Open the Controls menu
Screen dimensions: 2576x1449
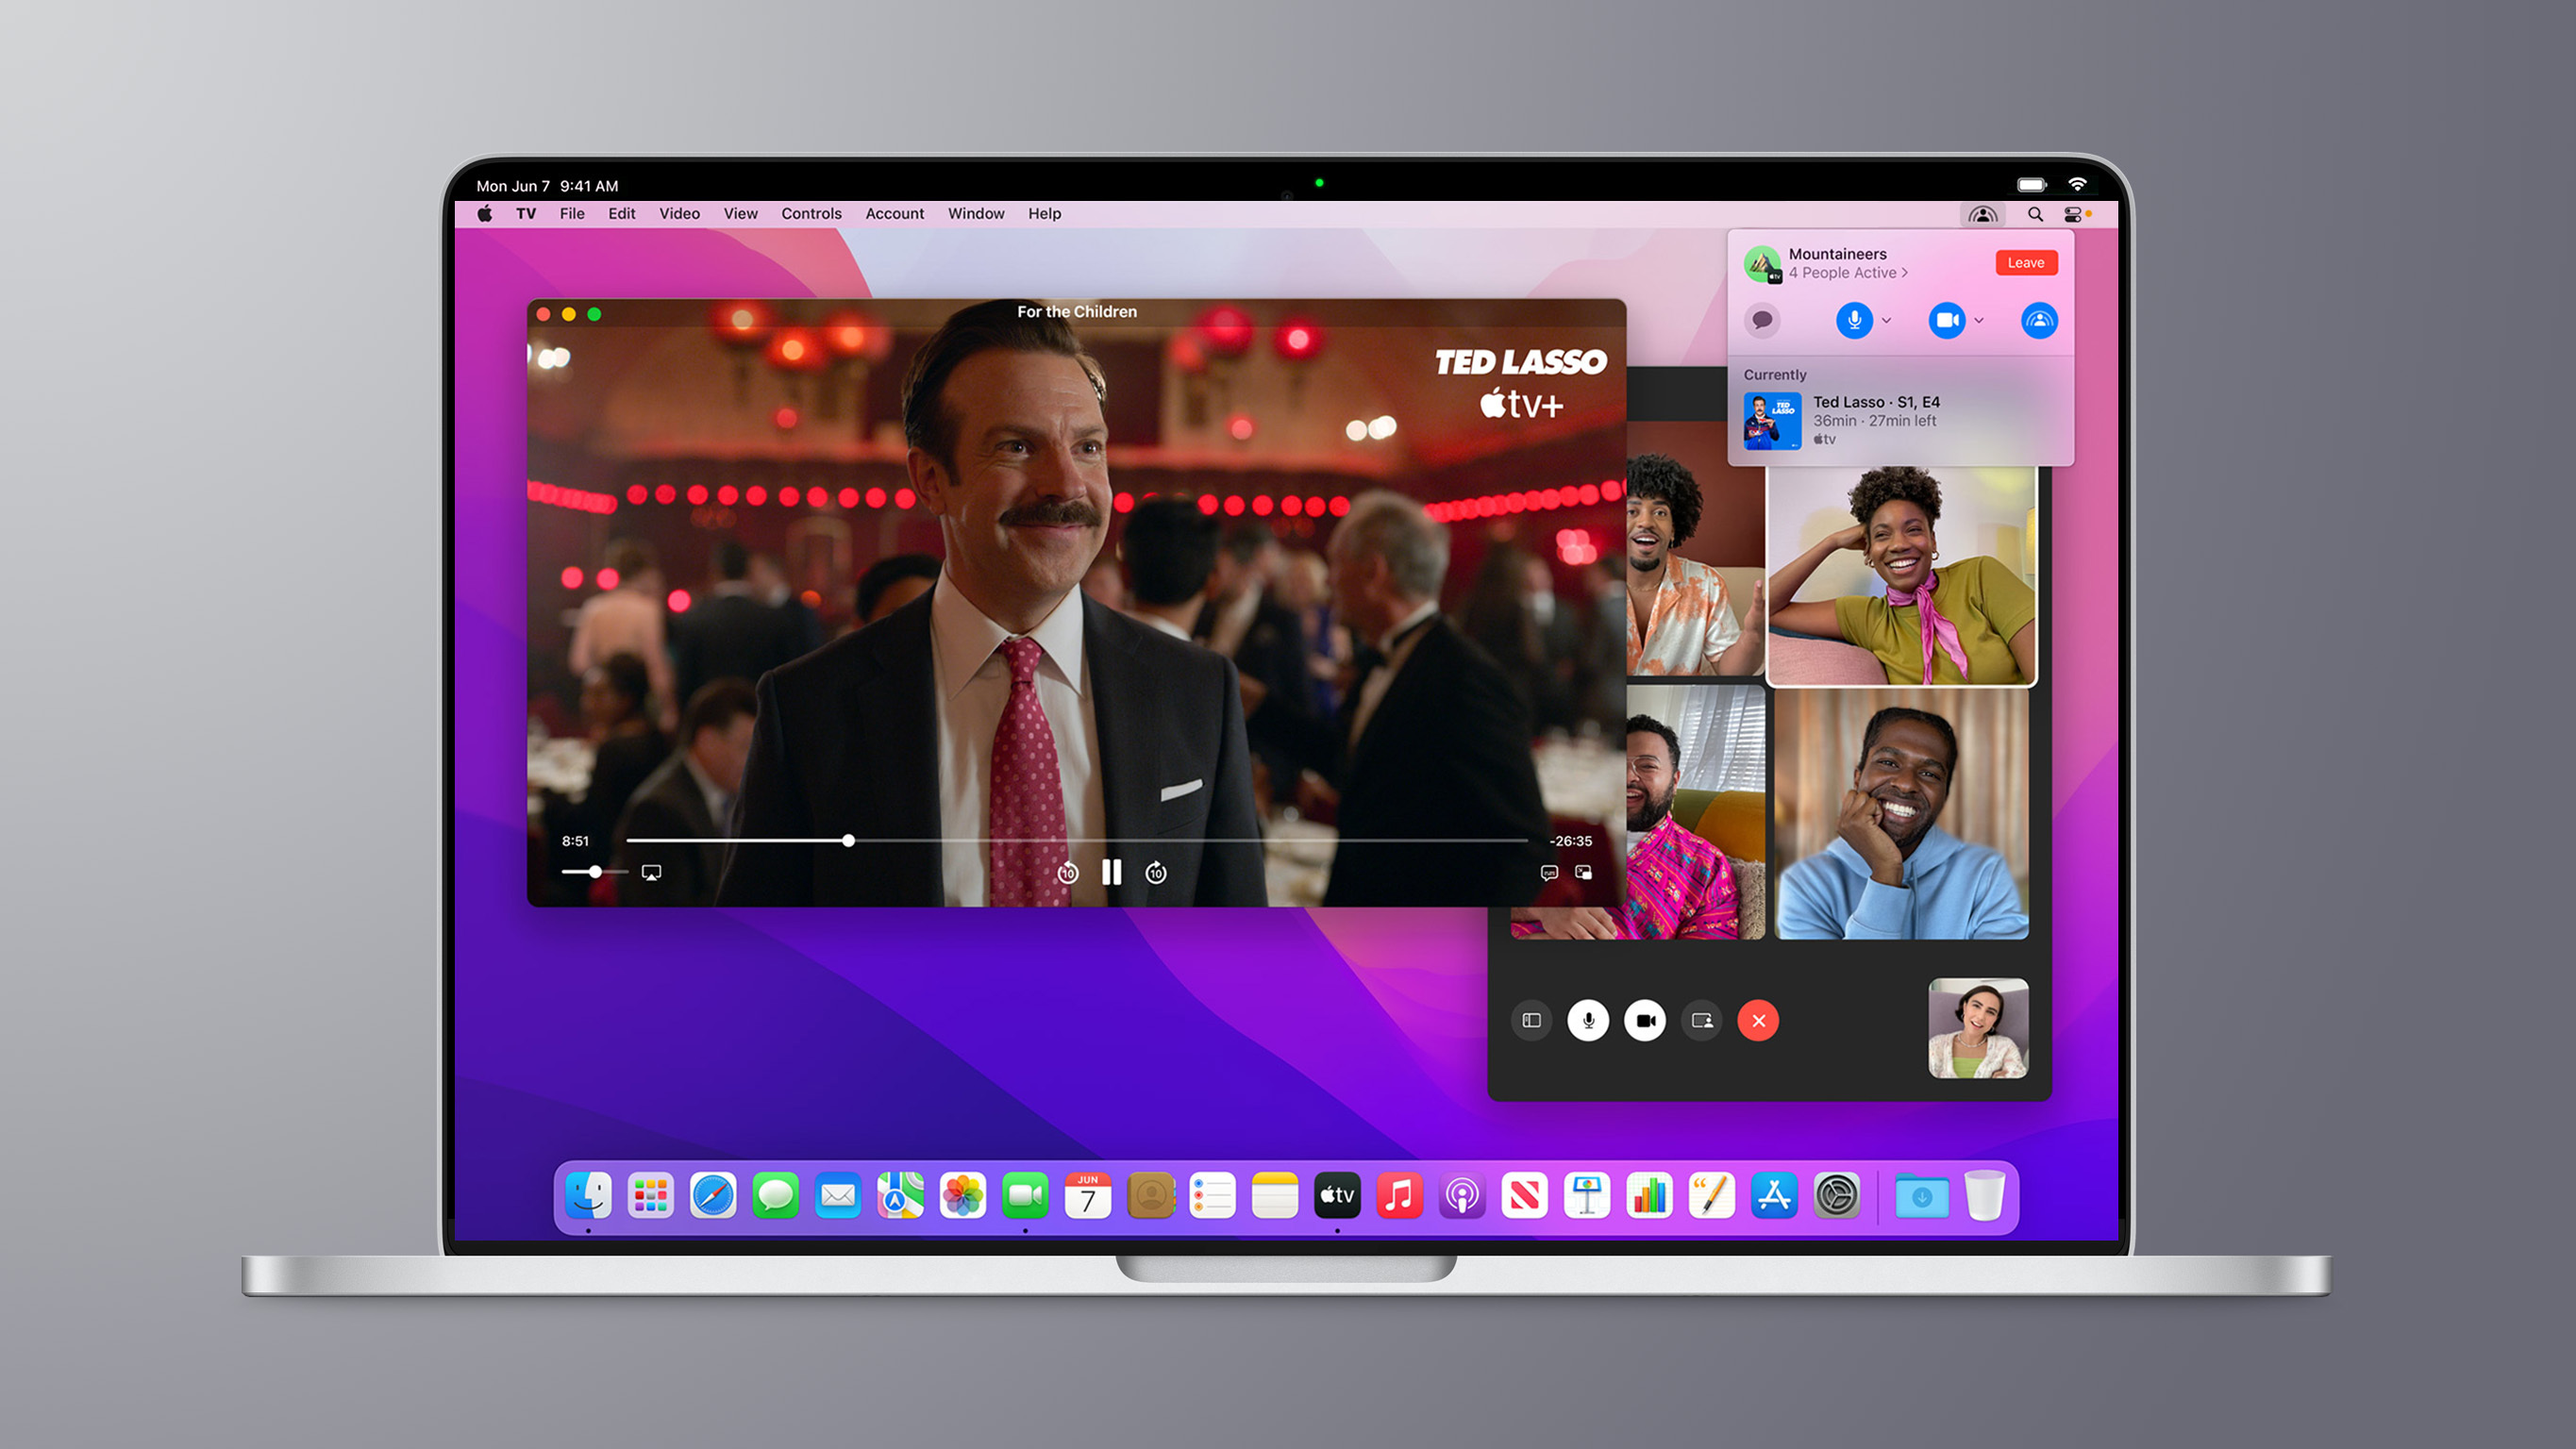pyautogui.click(x=811, y=214)
